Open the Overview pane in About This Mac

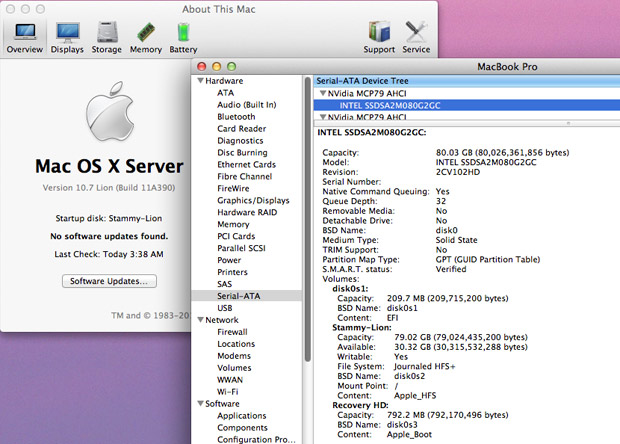(25, 38)
